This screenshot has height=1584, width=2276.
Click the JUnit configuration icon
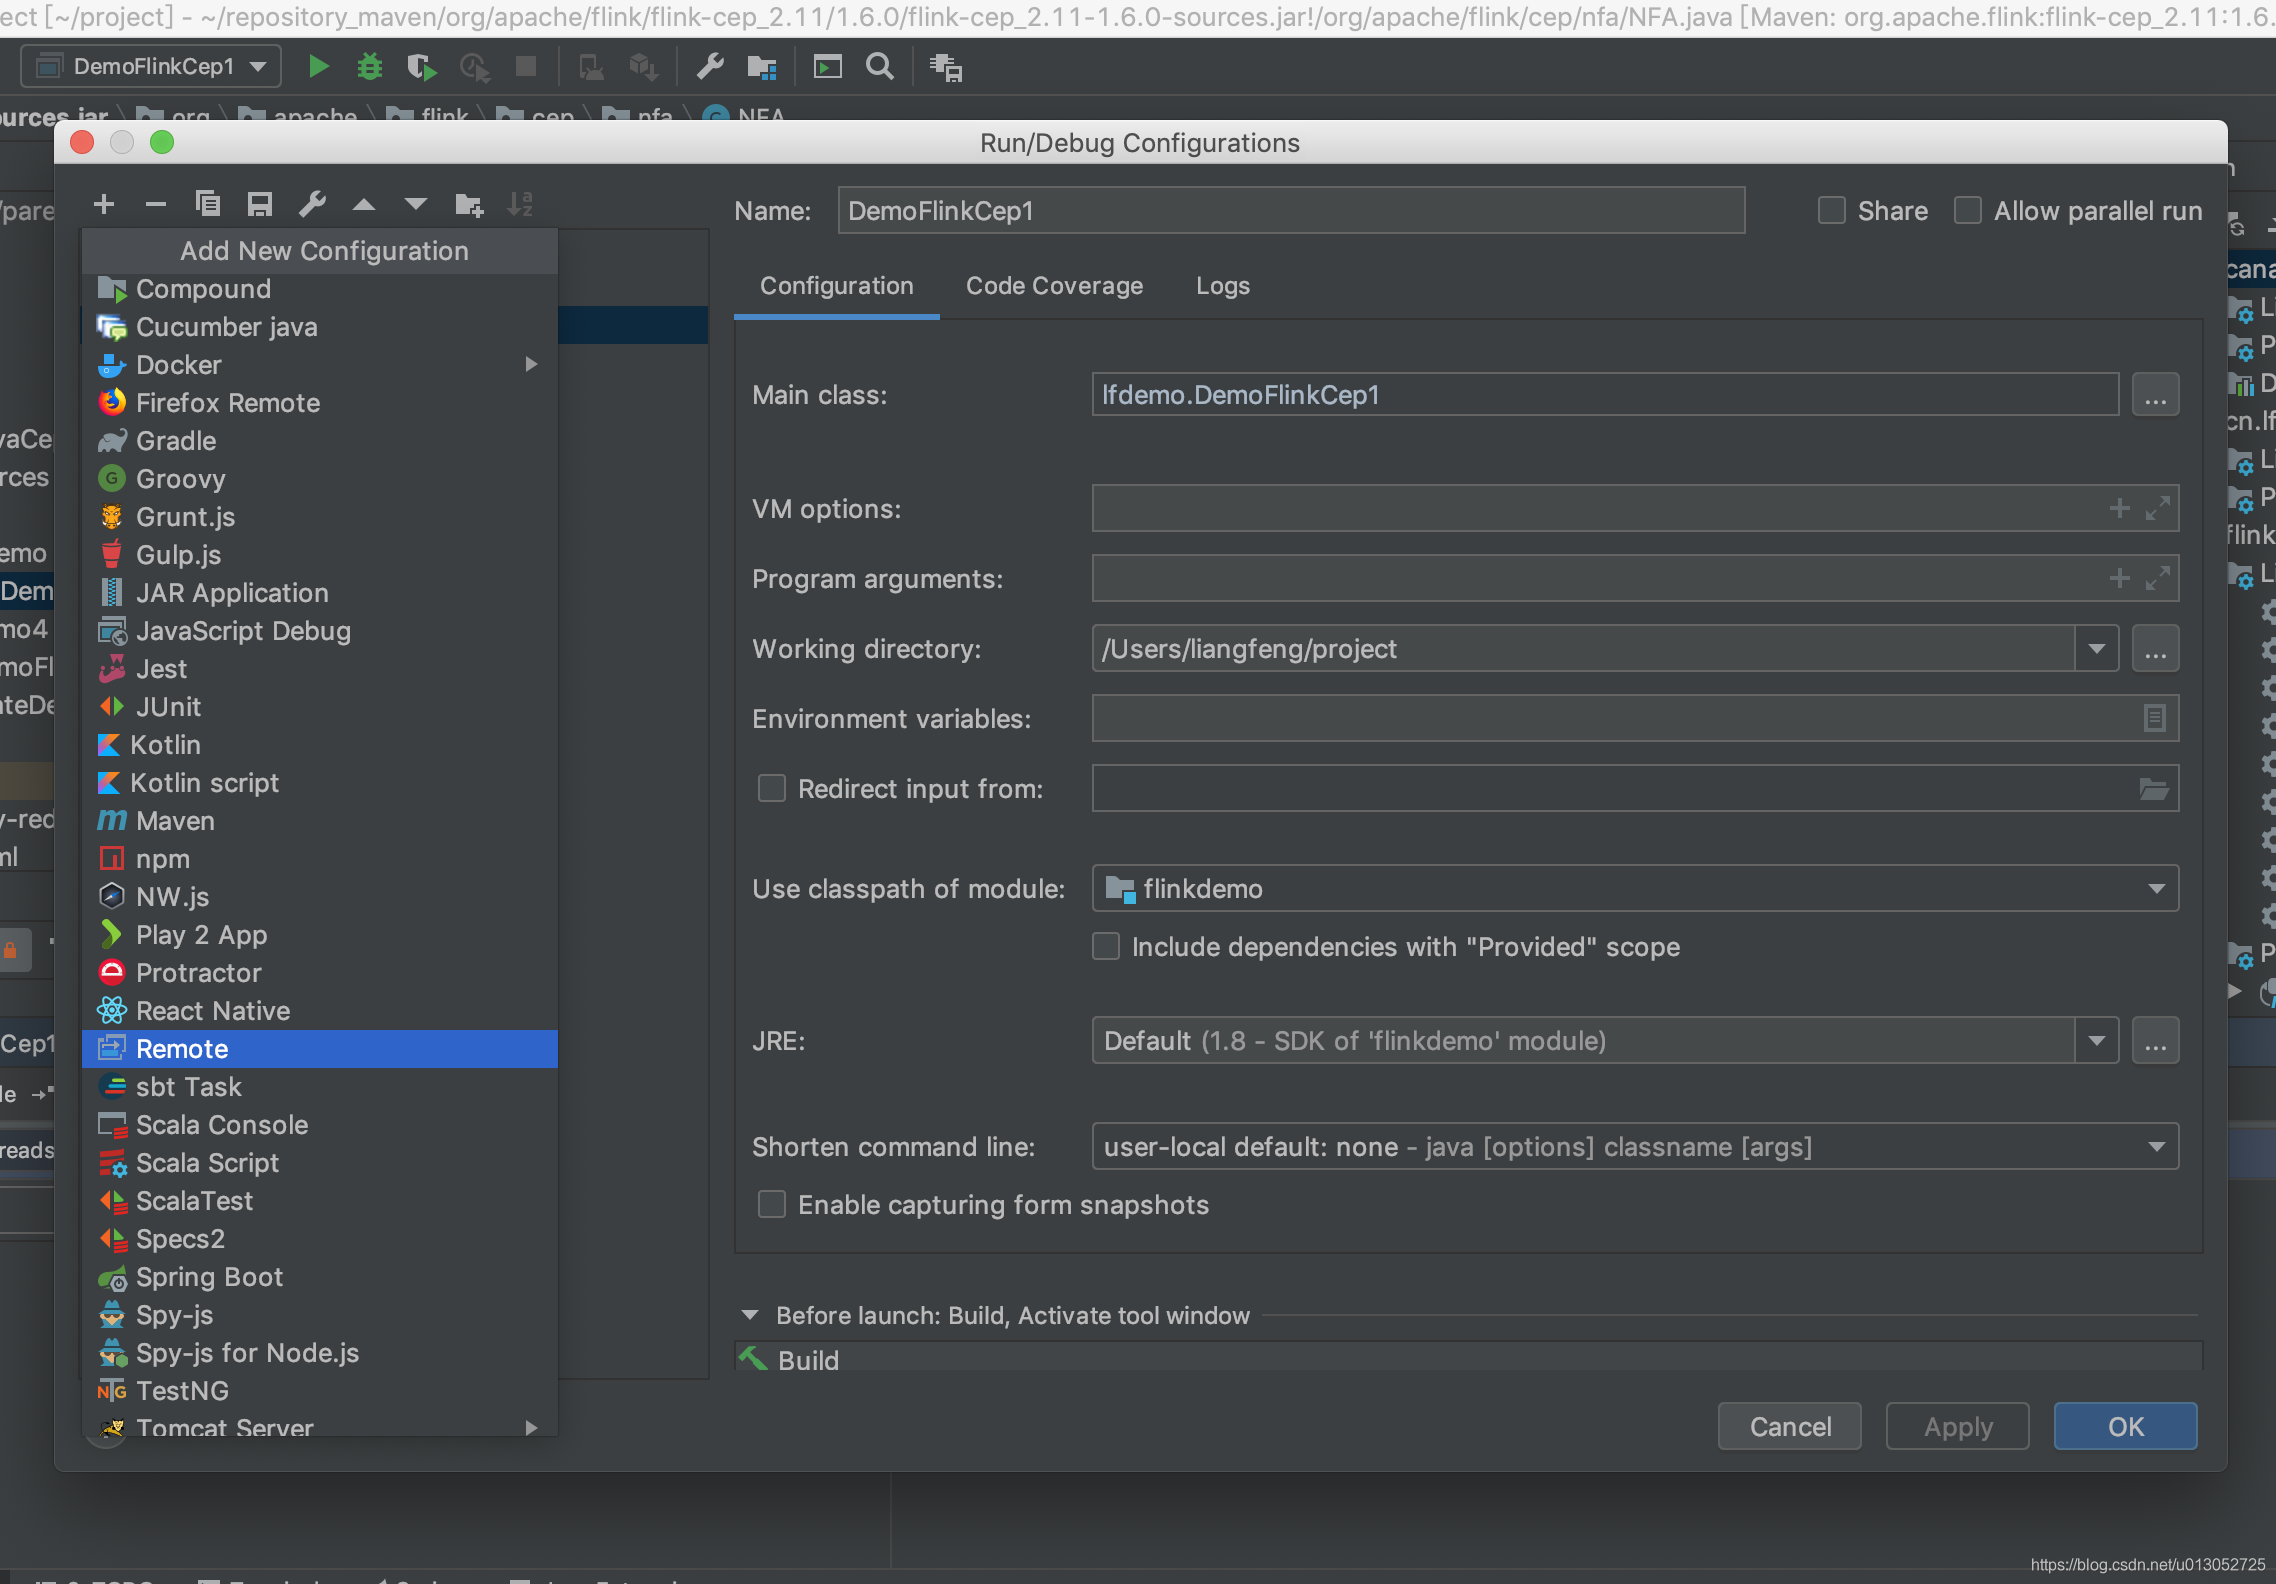[111, 706]
